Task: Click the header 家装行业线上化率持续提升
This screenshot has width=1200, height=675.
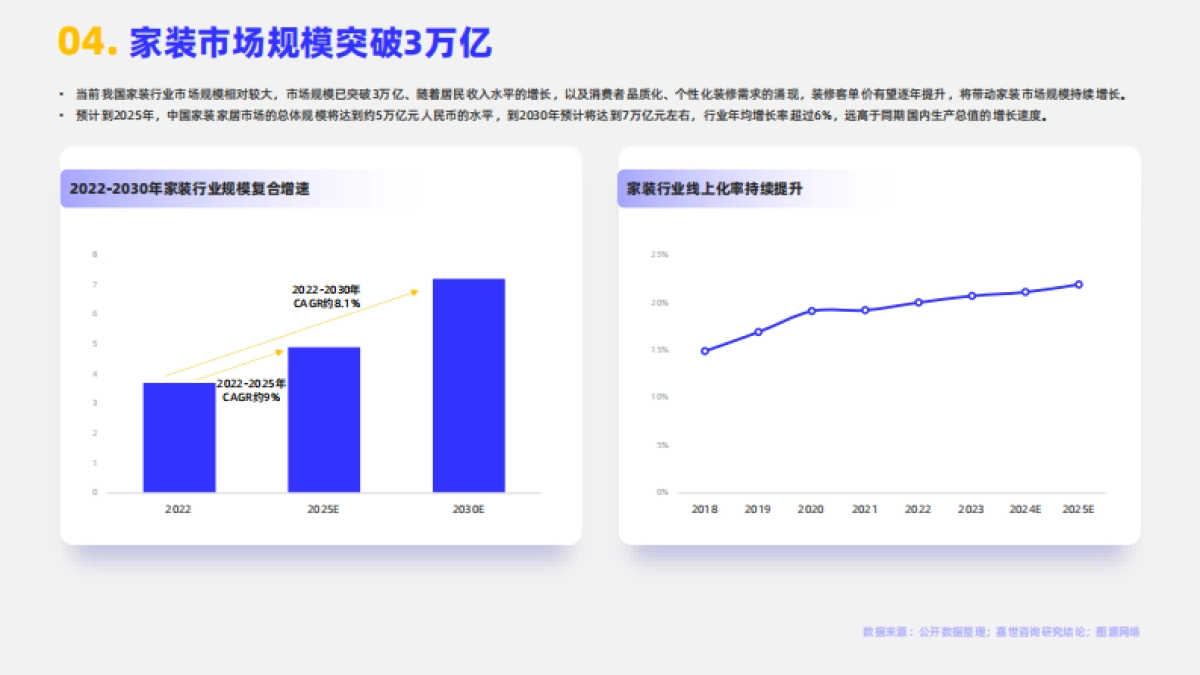Action: 717,185
